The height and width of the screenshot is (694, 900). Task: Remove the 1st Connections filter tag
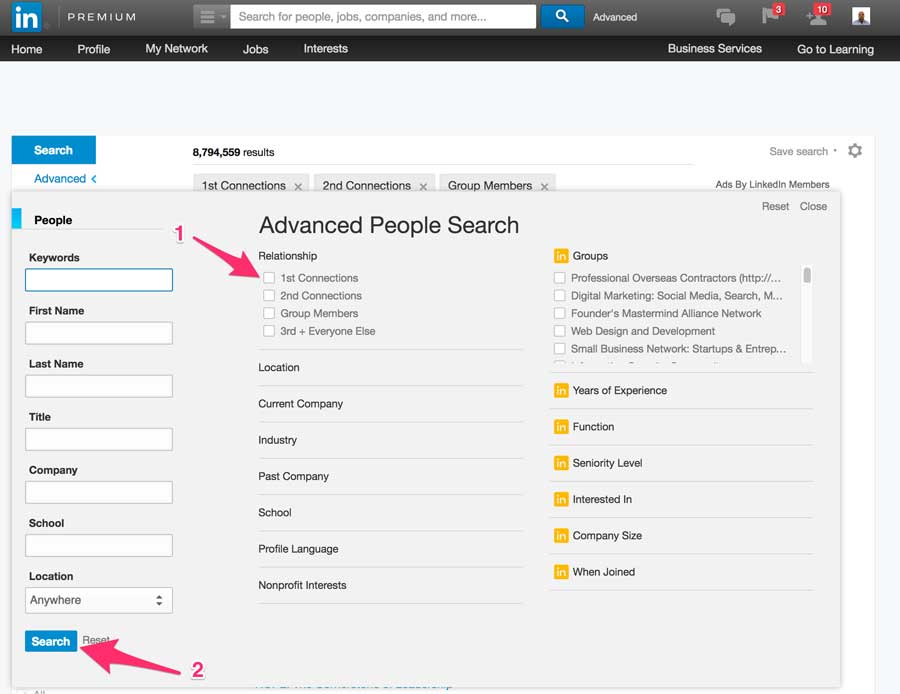coord(298,187)
